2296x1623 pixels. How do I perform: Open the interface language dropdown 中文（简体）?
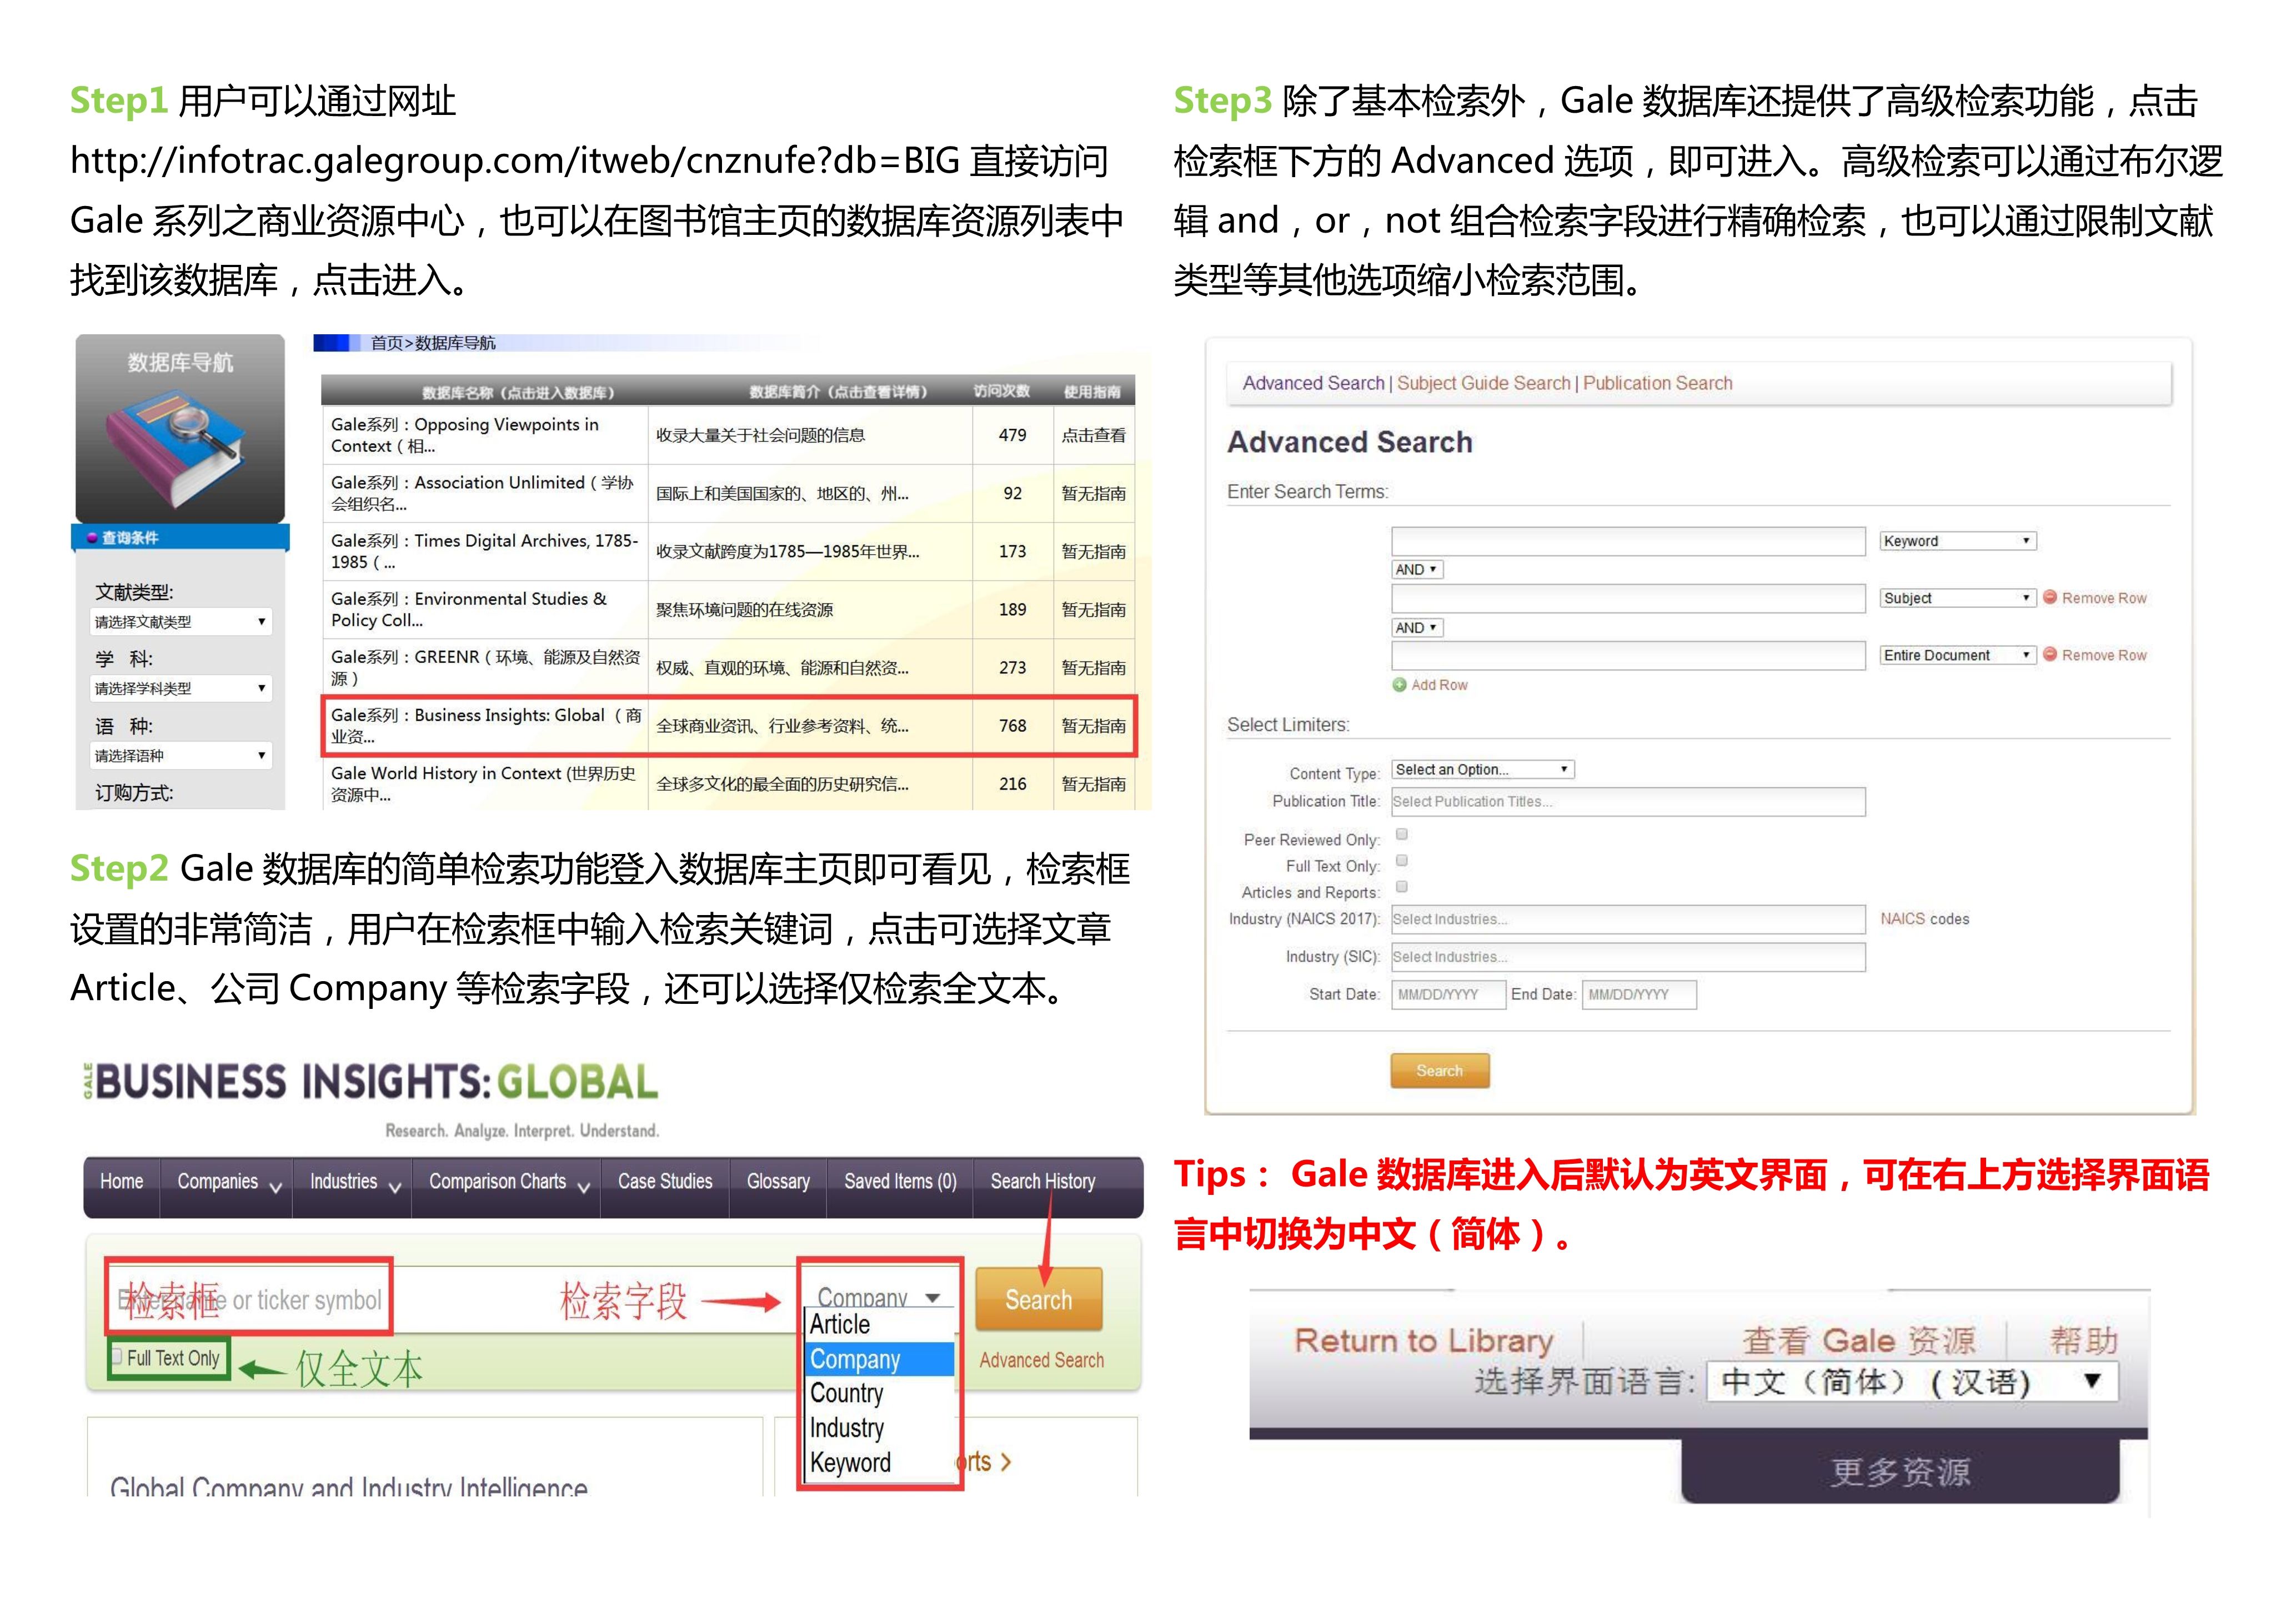1911,1382
